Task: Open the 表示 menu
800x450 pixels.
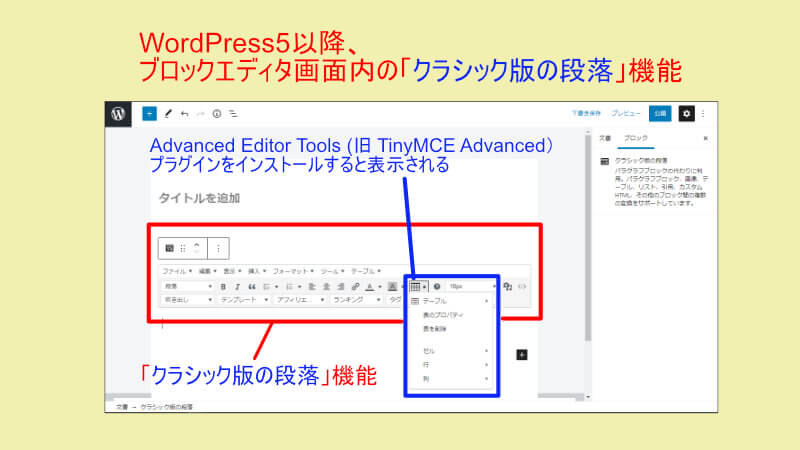Action: 233,271
